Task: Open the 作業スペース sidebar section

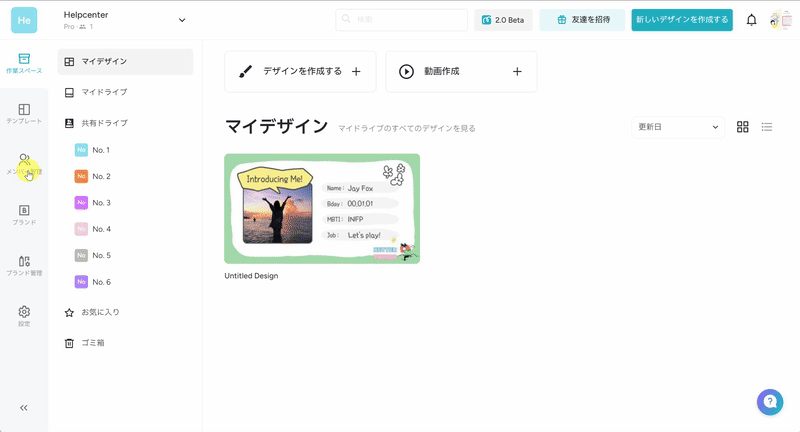Action: [24, 62]
